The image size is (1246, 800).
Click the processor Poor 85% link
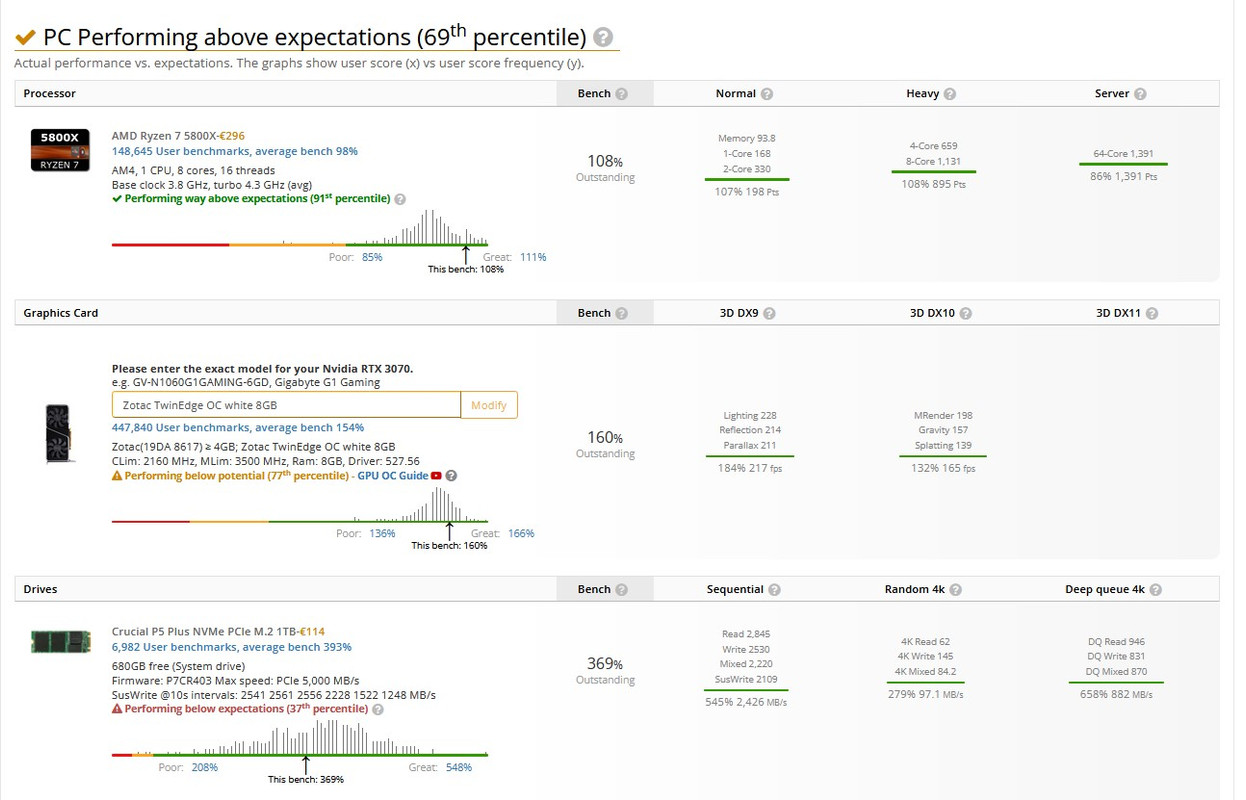(x=372, y=258)
